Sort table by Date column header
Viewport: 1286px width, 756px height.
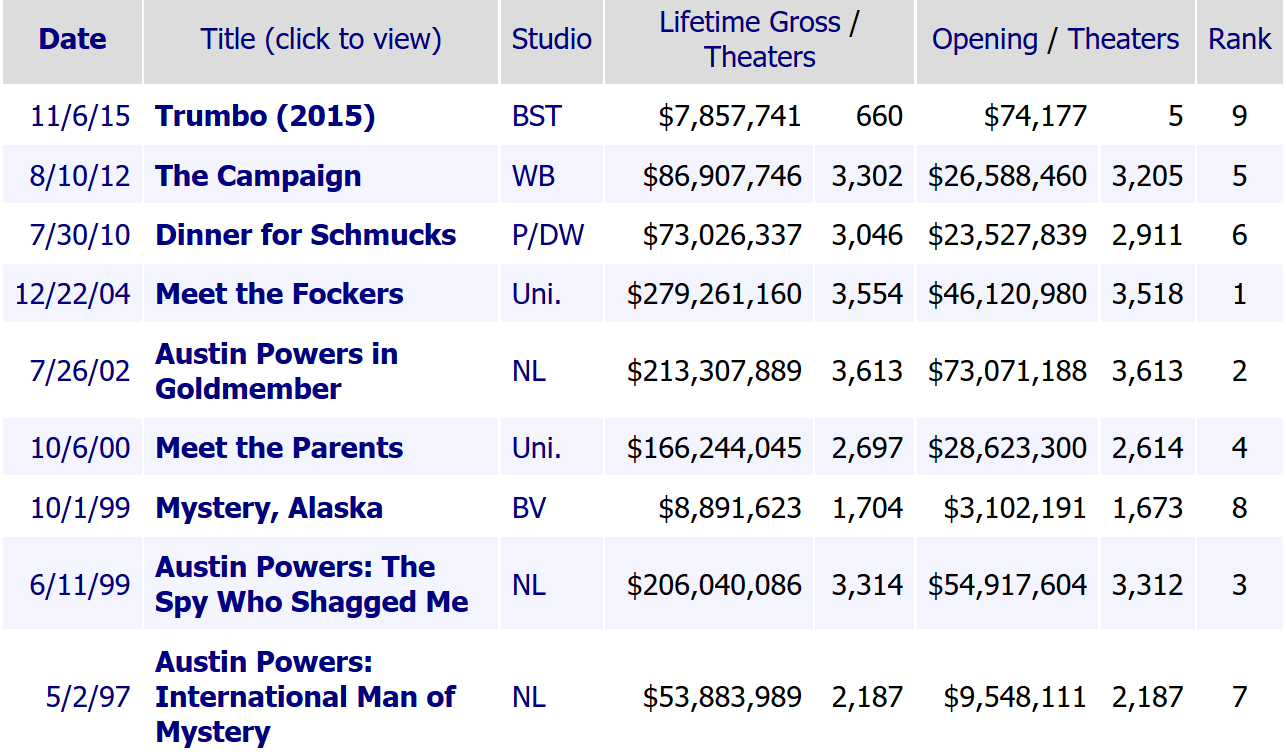[x=72, y=39]
